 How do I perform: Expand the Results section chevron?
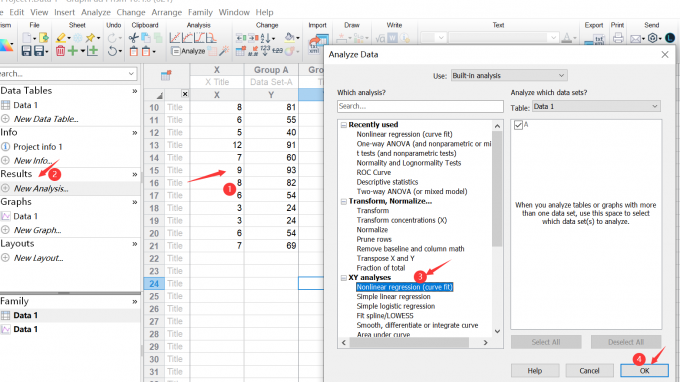(x=135, y=174)
